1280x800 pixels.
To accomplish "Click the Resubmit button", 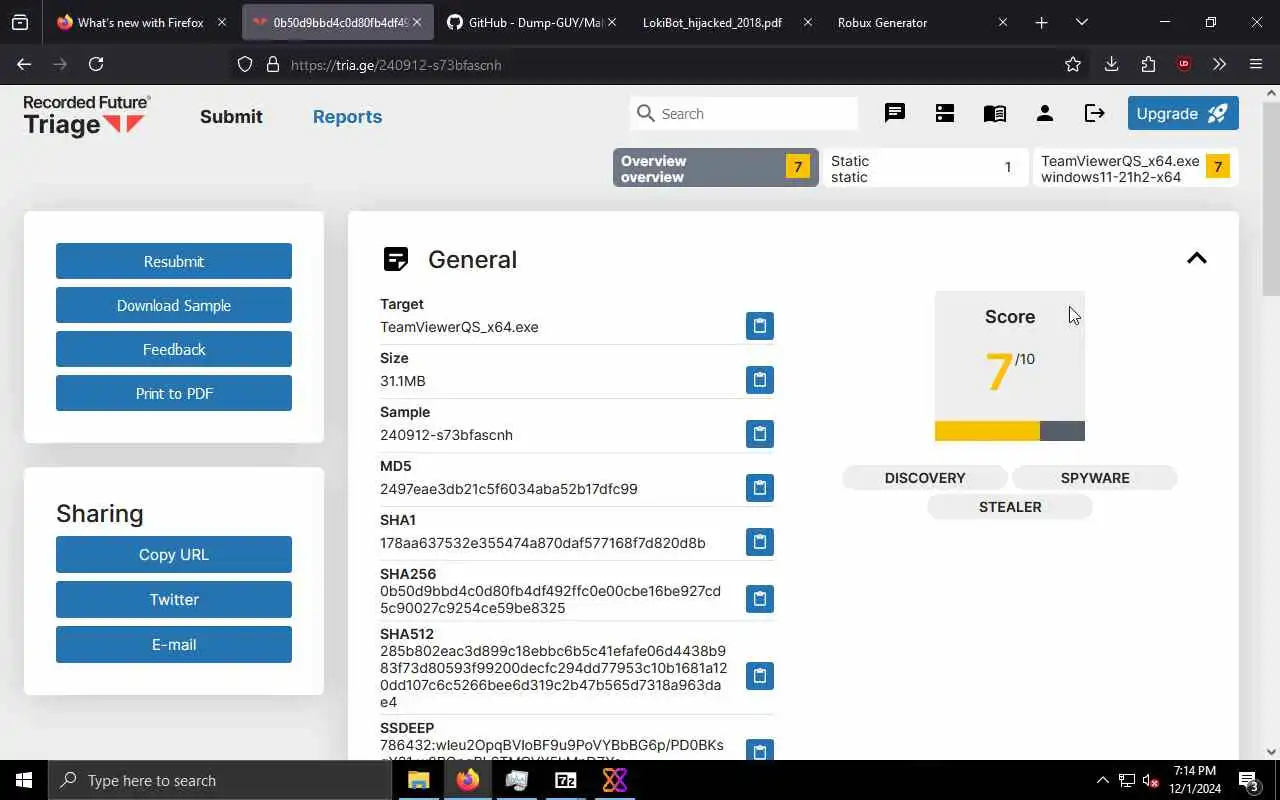I will 174,261.
